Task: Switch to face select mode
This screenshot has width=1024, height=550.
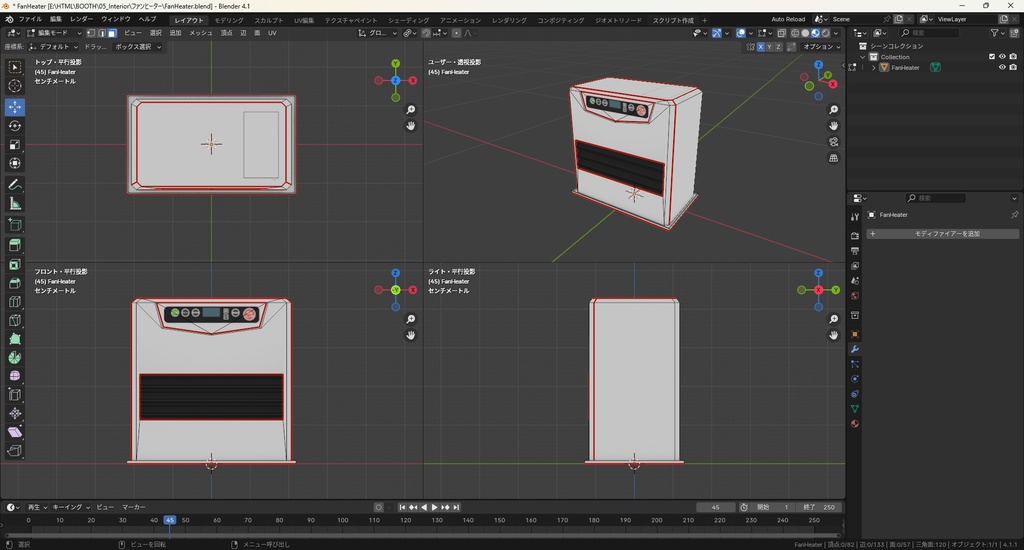Action: [112, 33]
